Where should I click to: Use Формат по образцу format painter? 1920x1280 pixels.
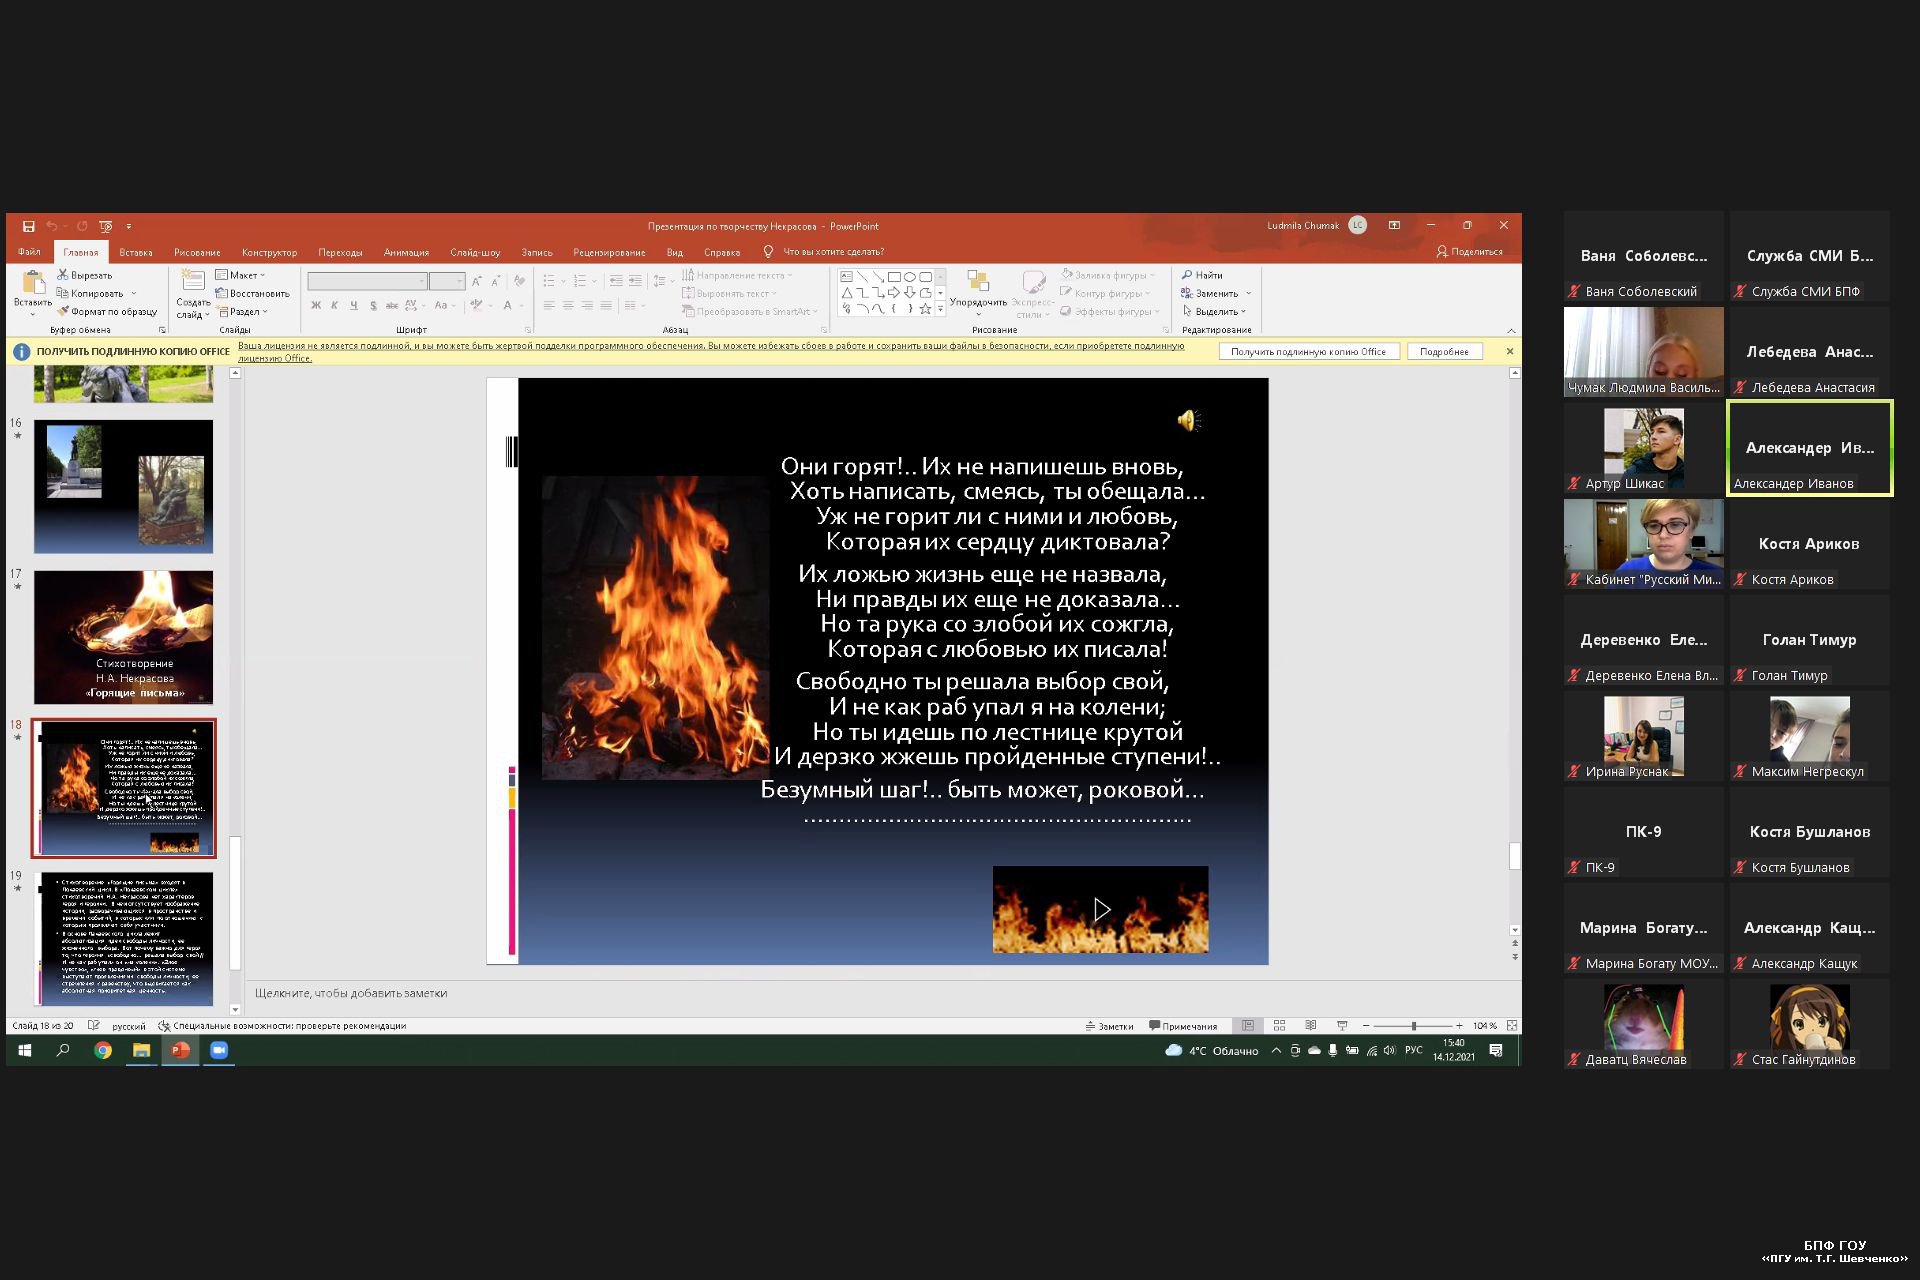tap(108, 311)
